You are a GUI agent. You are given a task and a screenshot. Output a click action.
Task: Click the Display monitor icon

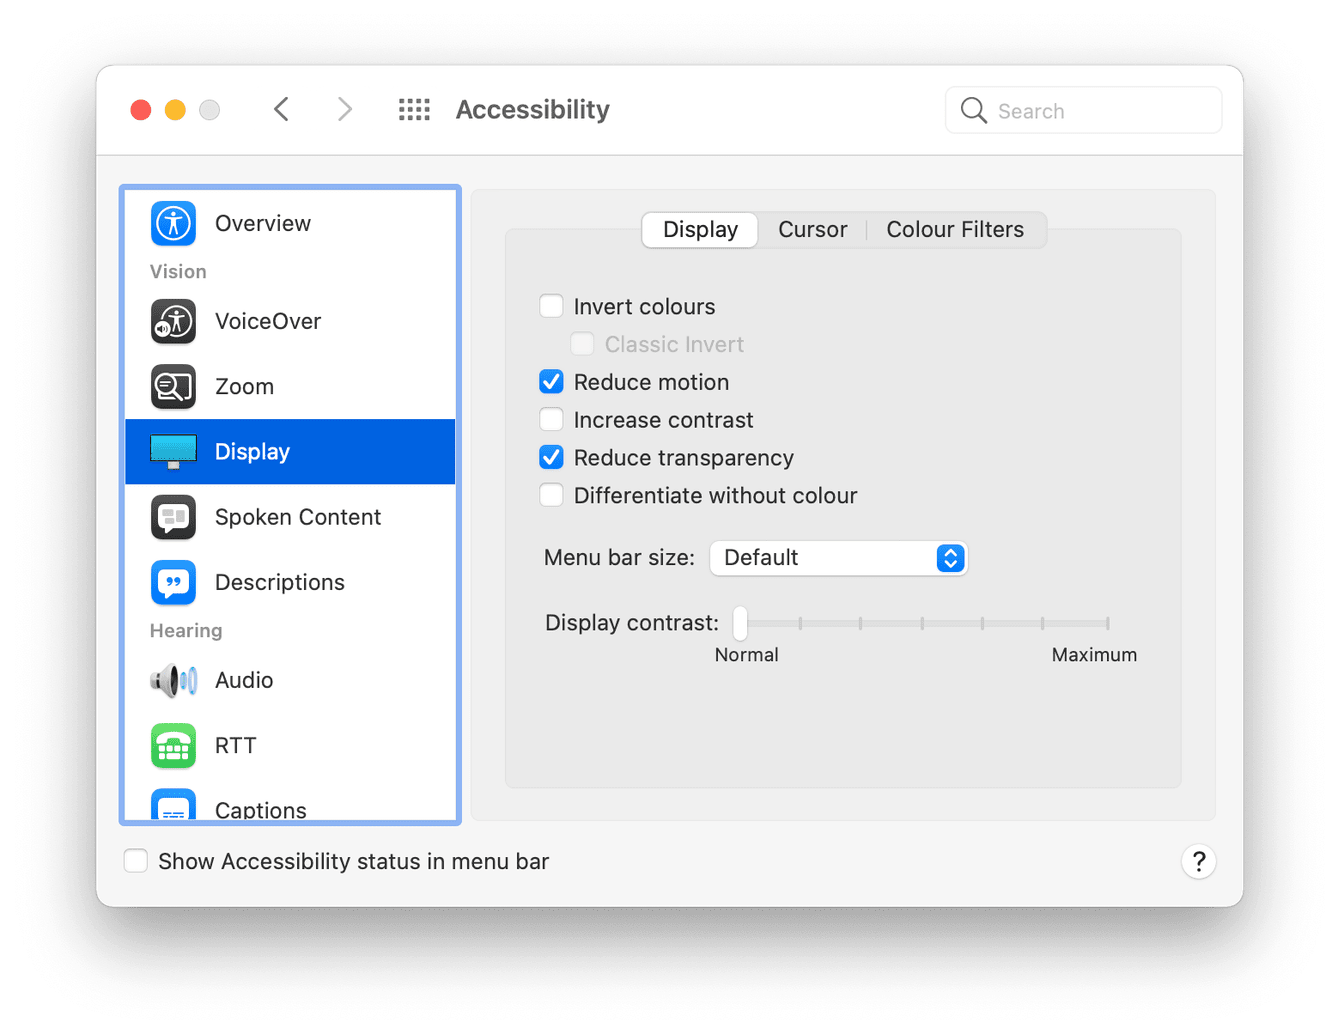click(173, 451)
